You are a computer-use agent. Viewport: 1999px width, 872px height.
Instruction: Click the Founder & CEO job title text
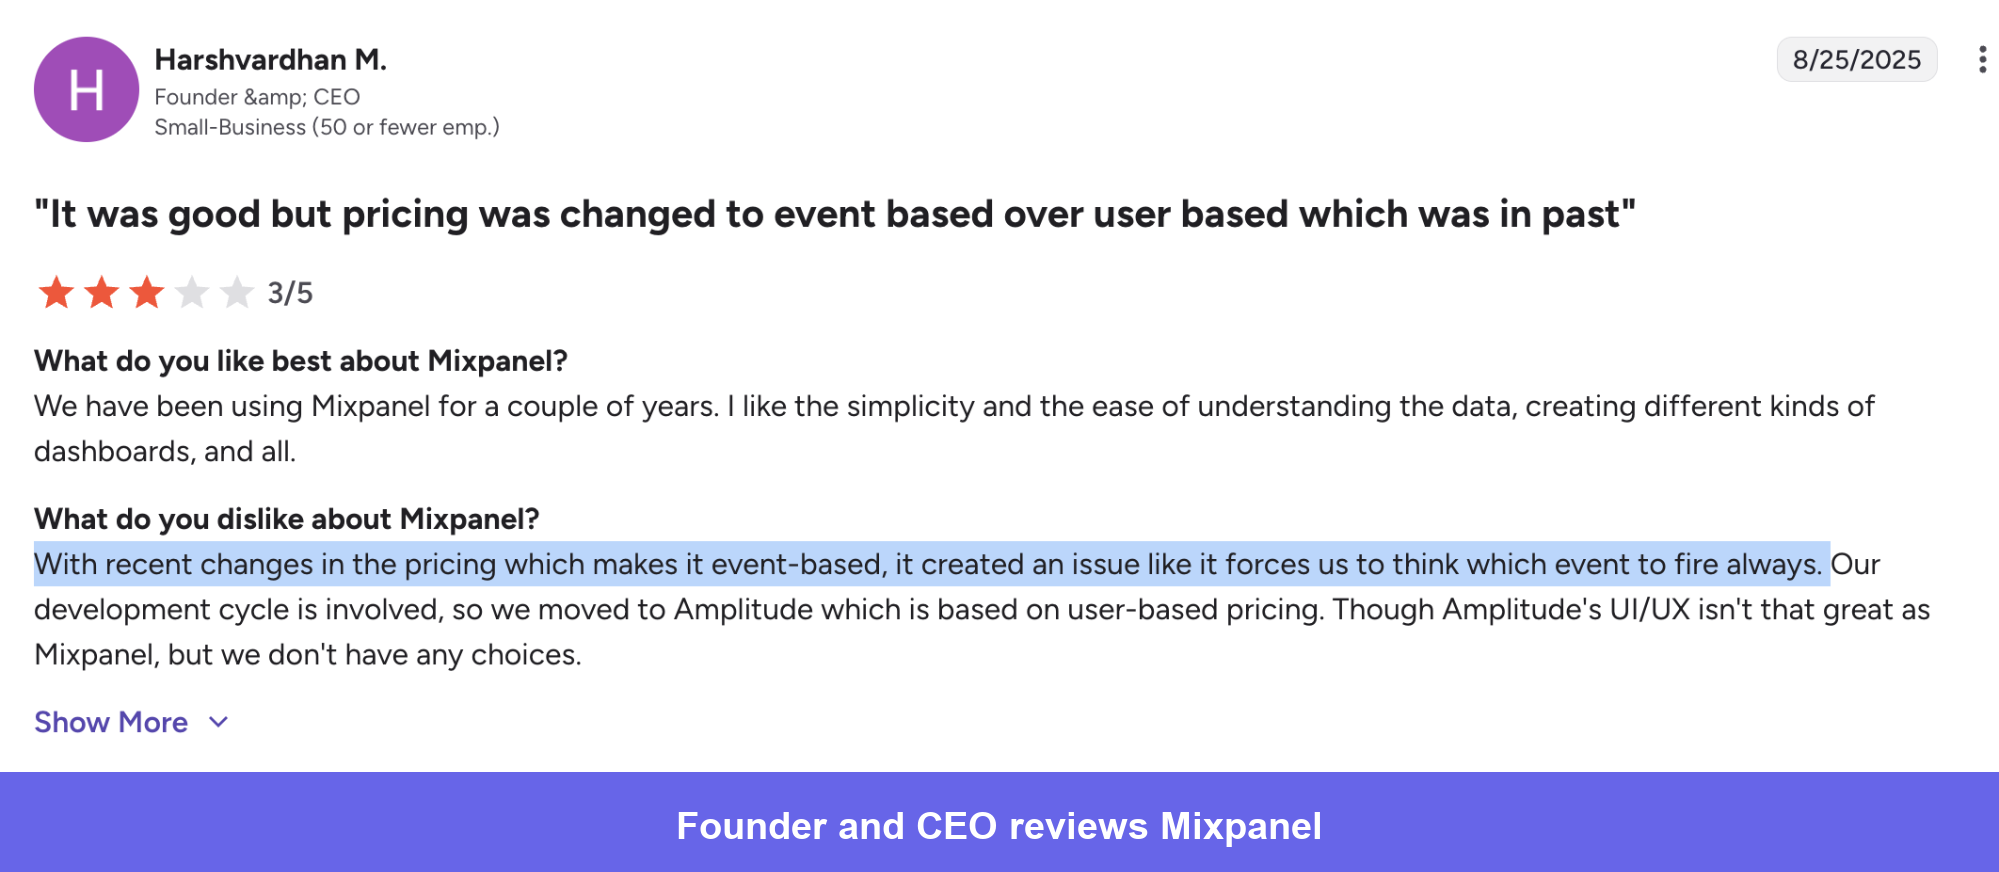(x=257, y=96)
